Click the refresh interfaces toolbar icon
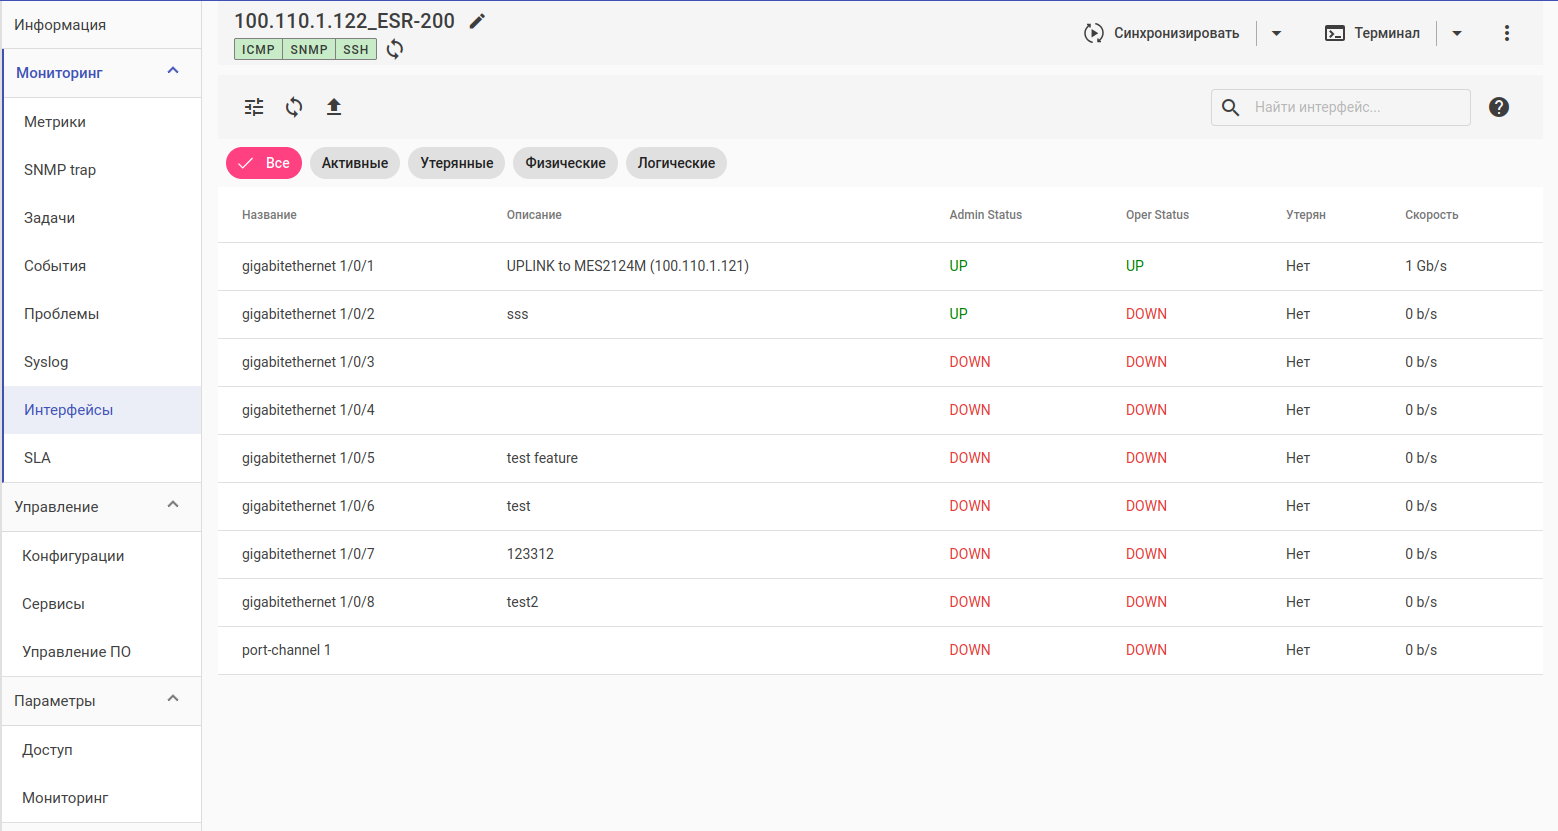 tap(294, 107)
